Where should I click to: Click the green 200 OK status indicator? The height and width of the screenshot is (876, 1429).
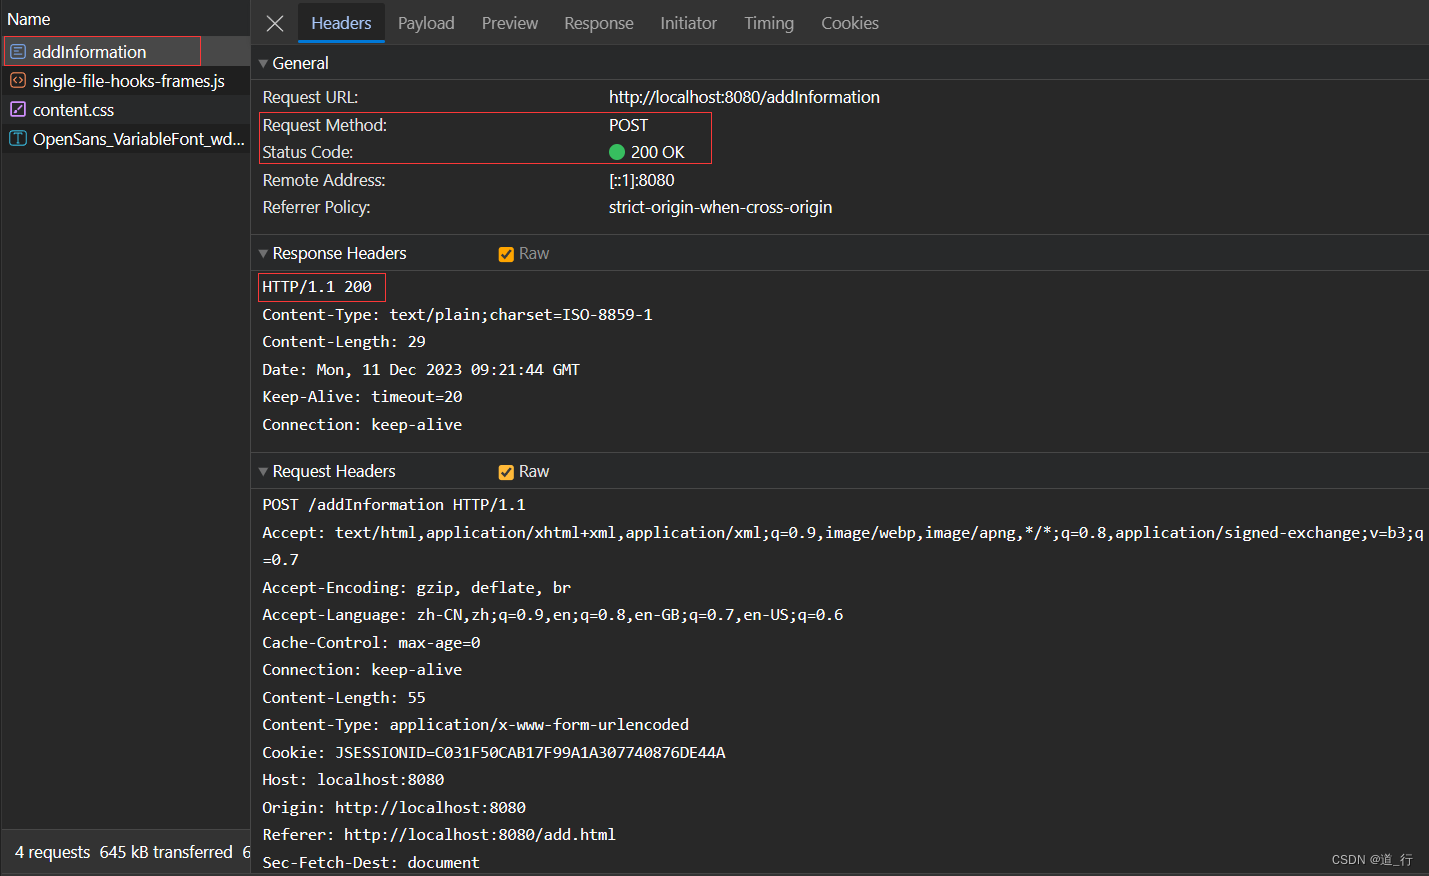click(x=617, y=152)
